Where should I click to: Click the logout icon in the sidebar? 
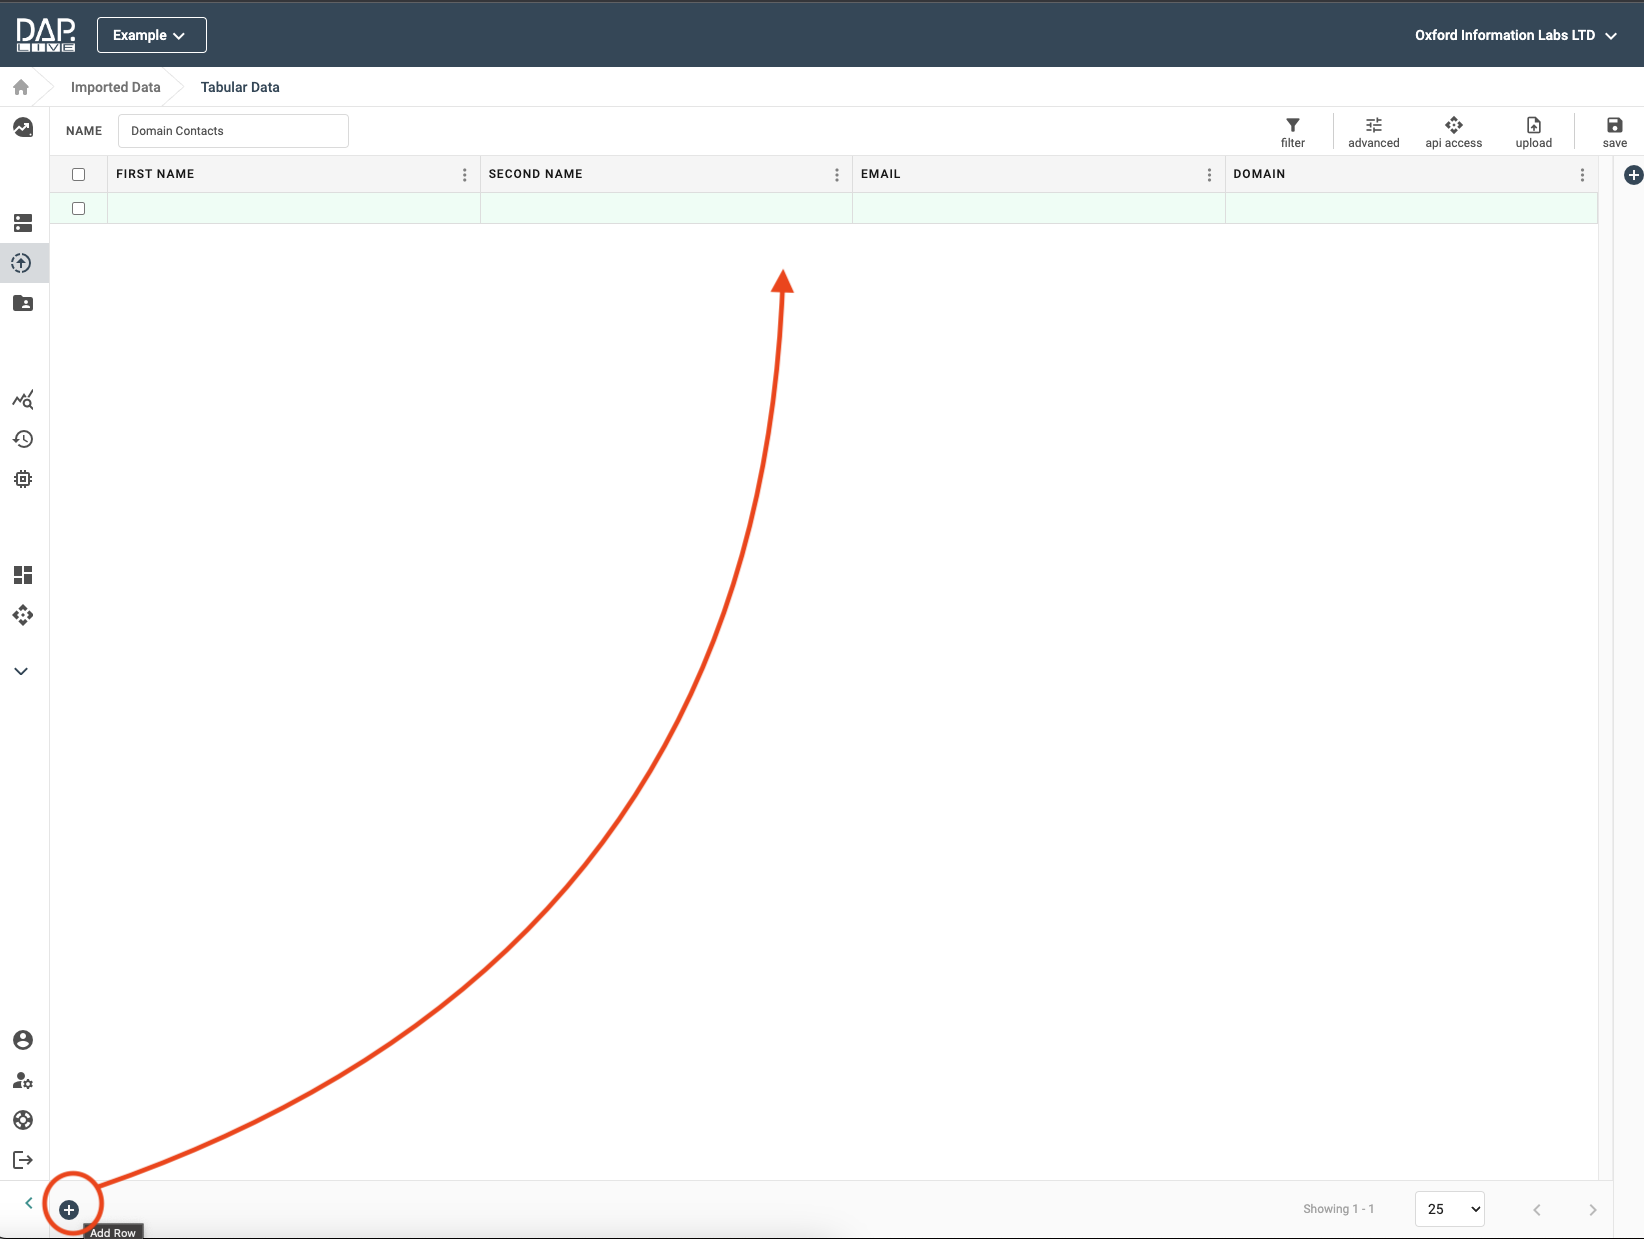click(x=22, y=1160)
